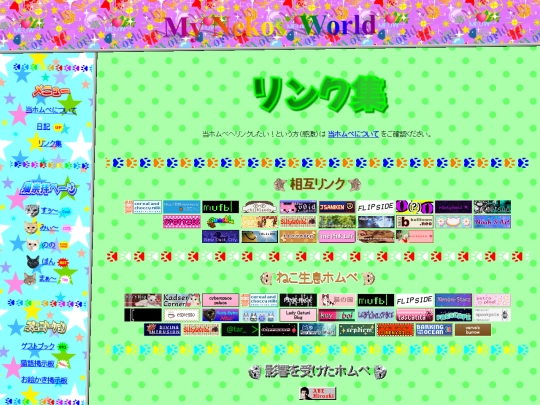This screenshot has width=540, height=405.
Task: Open the brown venus burrow banner
Action: click(x=473, y=330)
